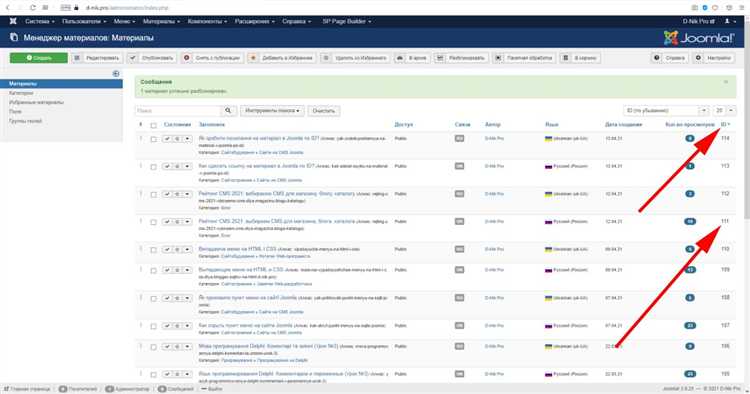Click the Редактировать toolbar button
750x394 pixels.
click(x=97, y=58)
